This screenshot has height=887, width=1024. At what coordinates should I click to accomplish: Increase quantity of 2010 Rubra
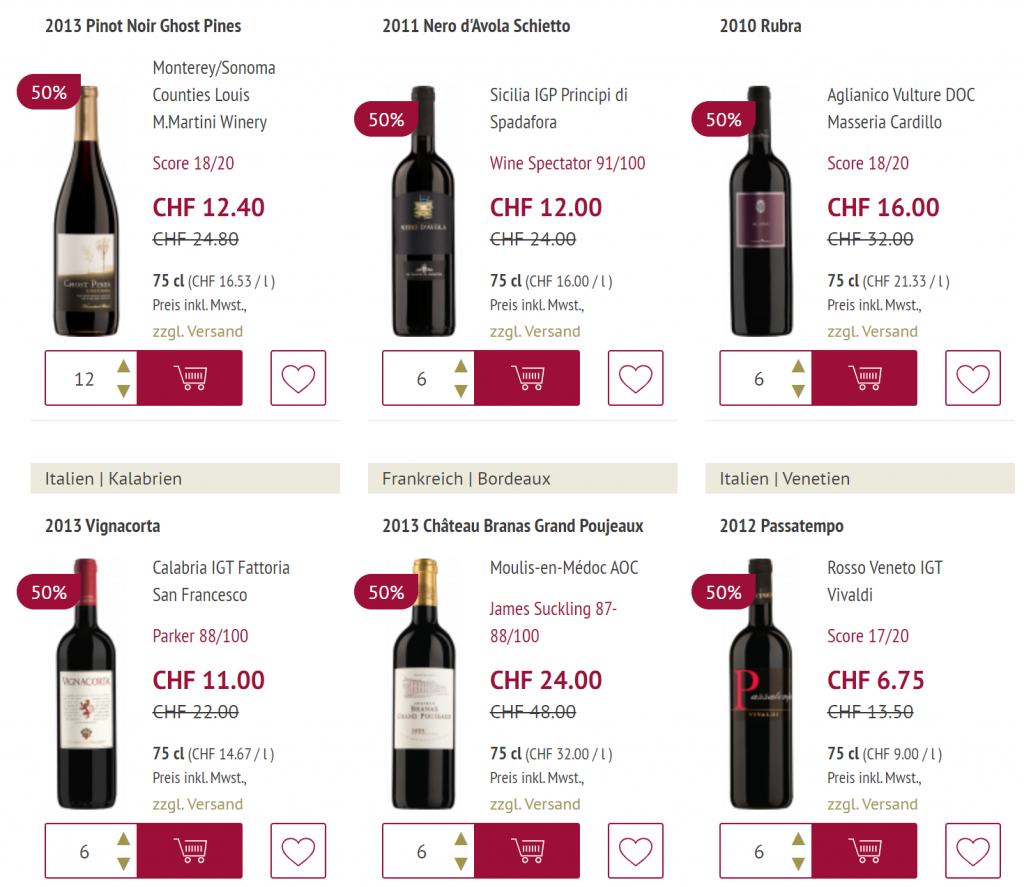tap(797, 366)
